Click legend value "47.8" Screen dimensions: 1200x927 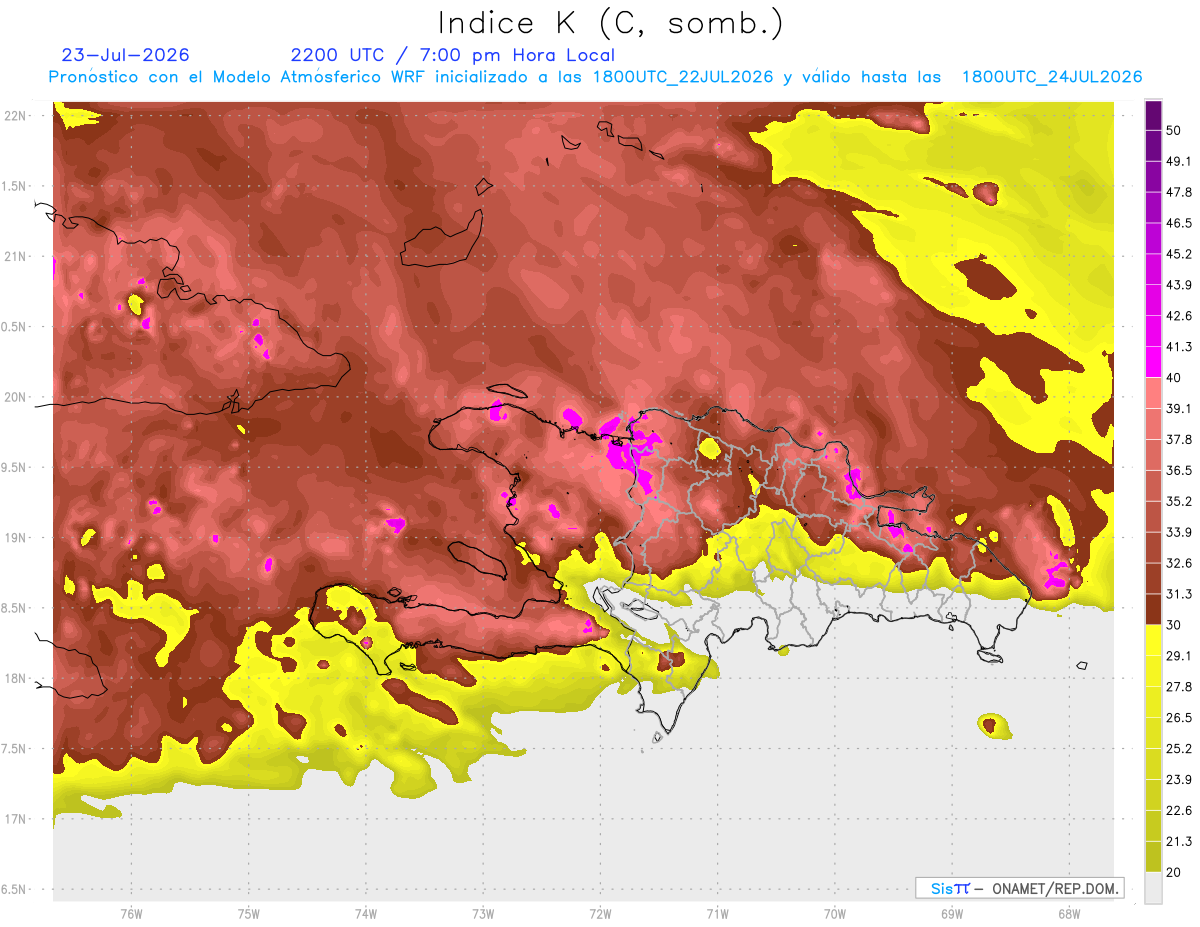coord(1178,192)
